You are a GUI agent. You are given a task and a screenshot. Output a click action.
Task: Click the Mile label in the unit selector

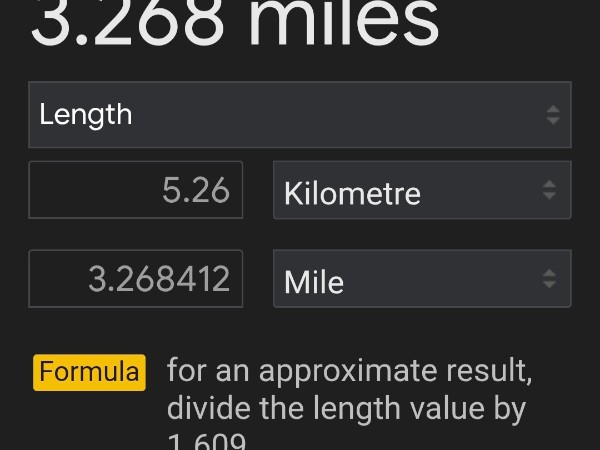(314, 281)
